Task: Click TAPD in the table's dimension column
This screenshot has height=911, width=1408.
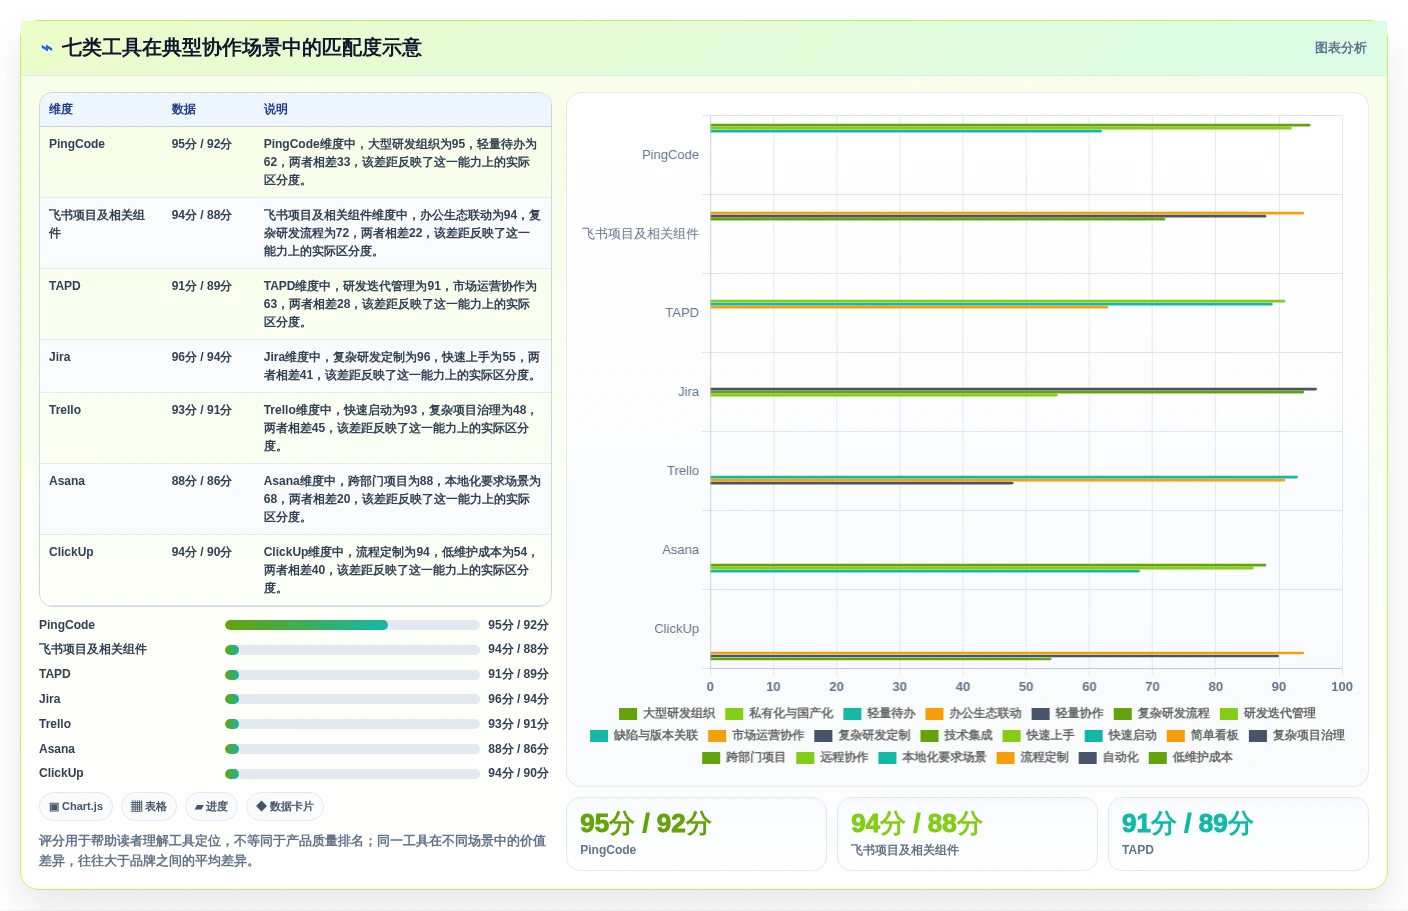Action: click(x=64, y=286)
